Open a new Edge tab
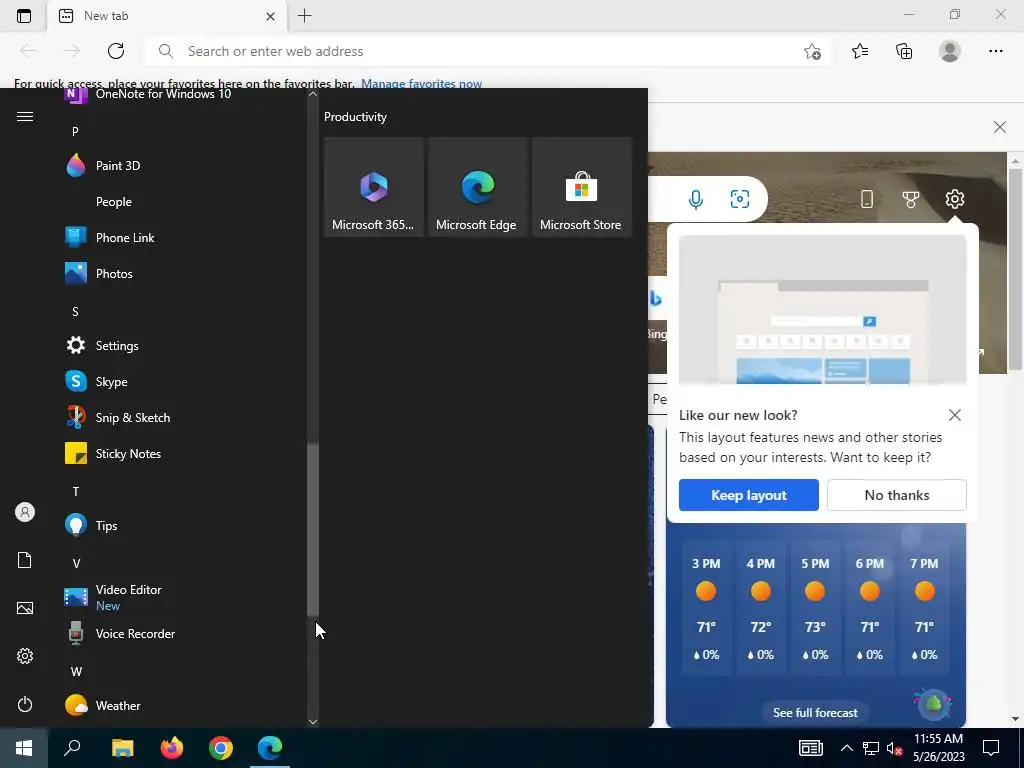 [x=304, y=16]
